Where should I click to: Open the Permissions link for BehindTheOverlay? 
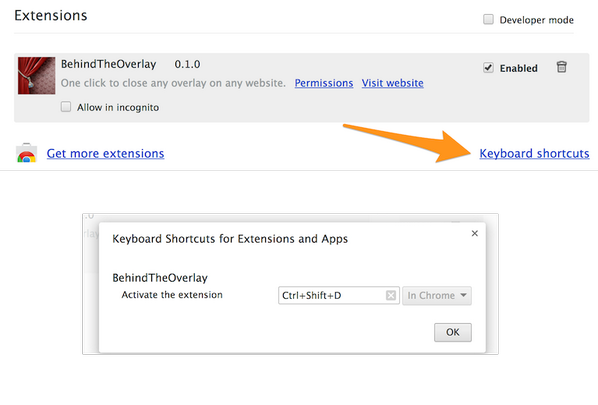click(x=324, y=83)
